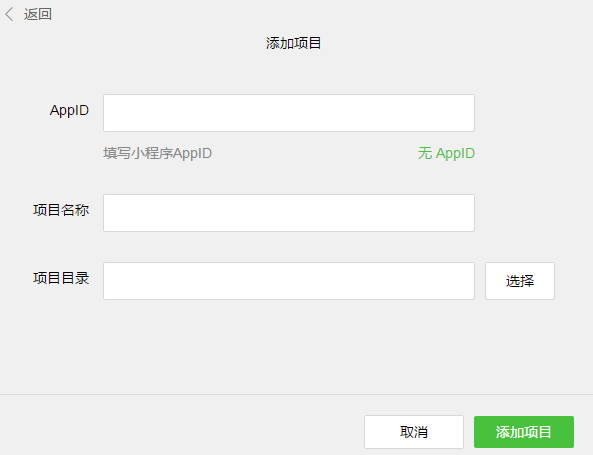The width and height of the screenshot is (593, 455).
Task: Click the divider line above footer buttons
Action: tap(296, 394)
